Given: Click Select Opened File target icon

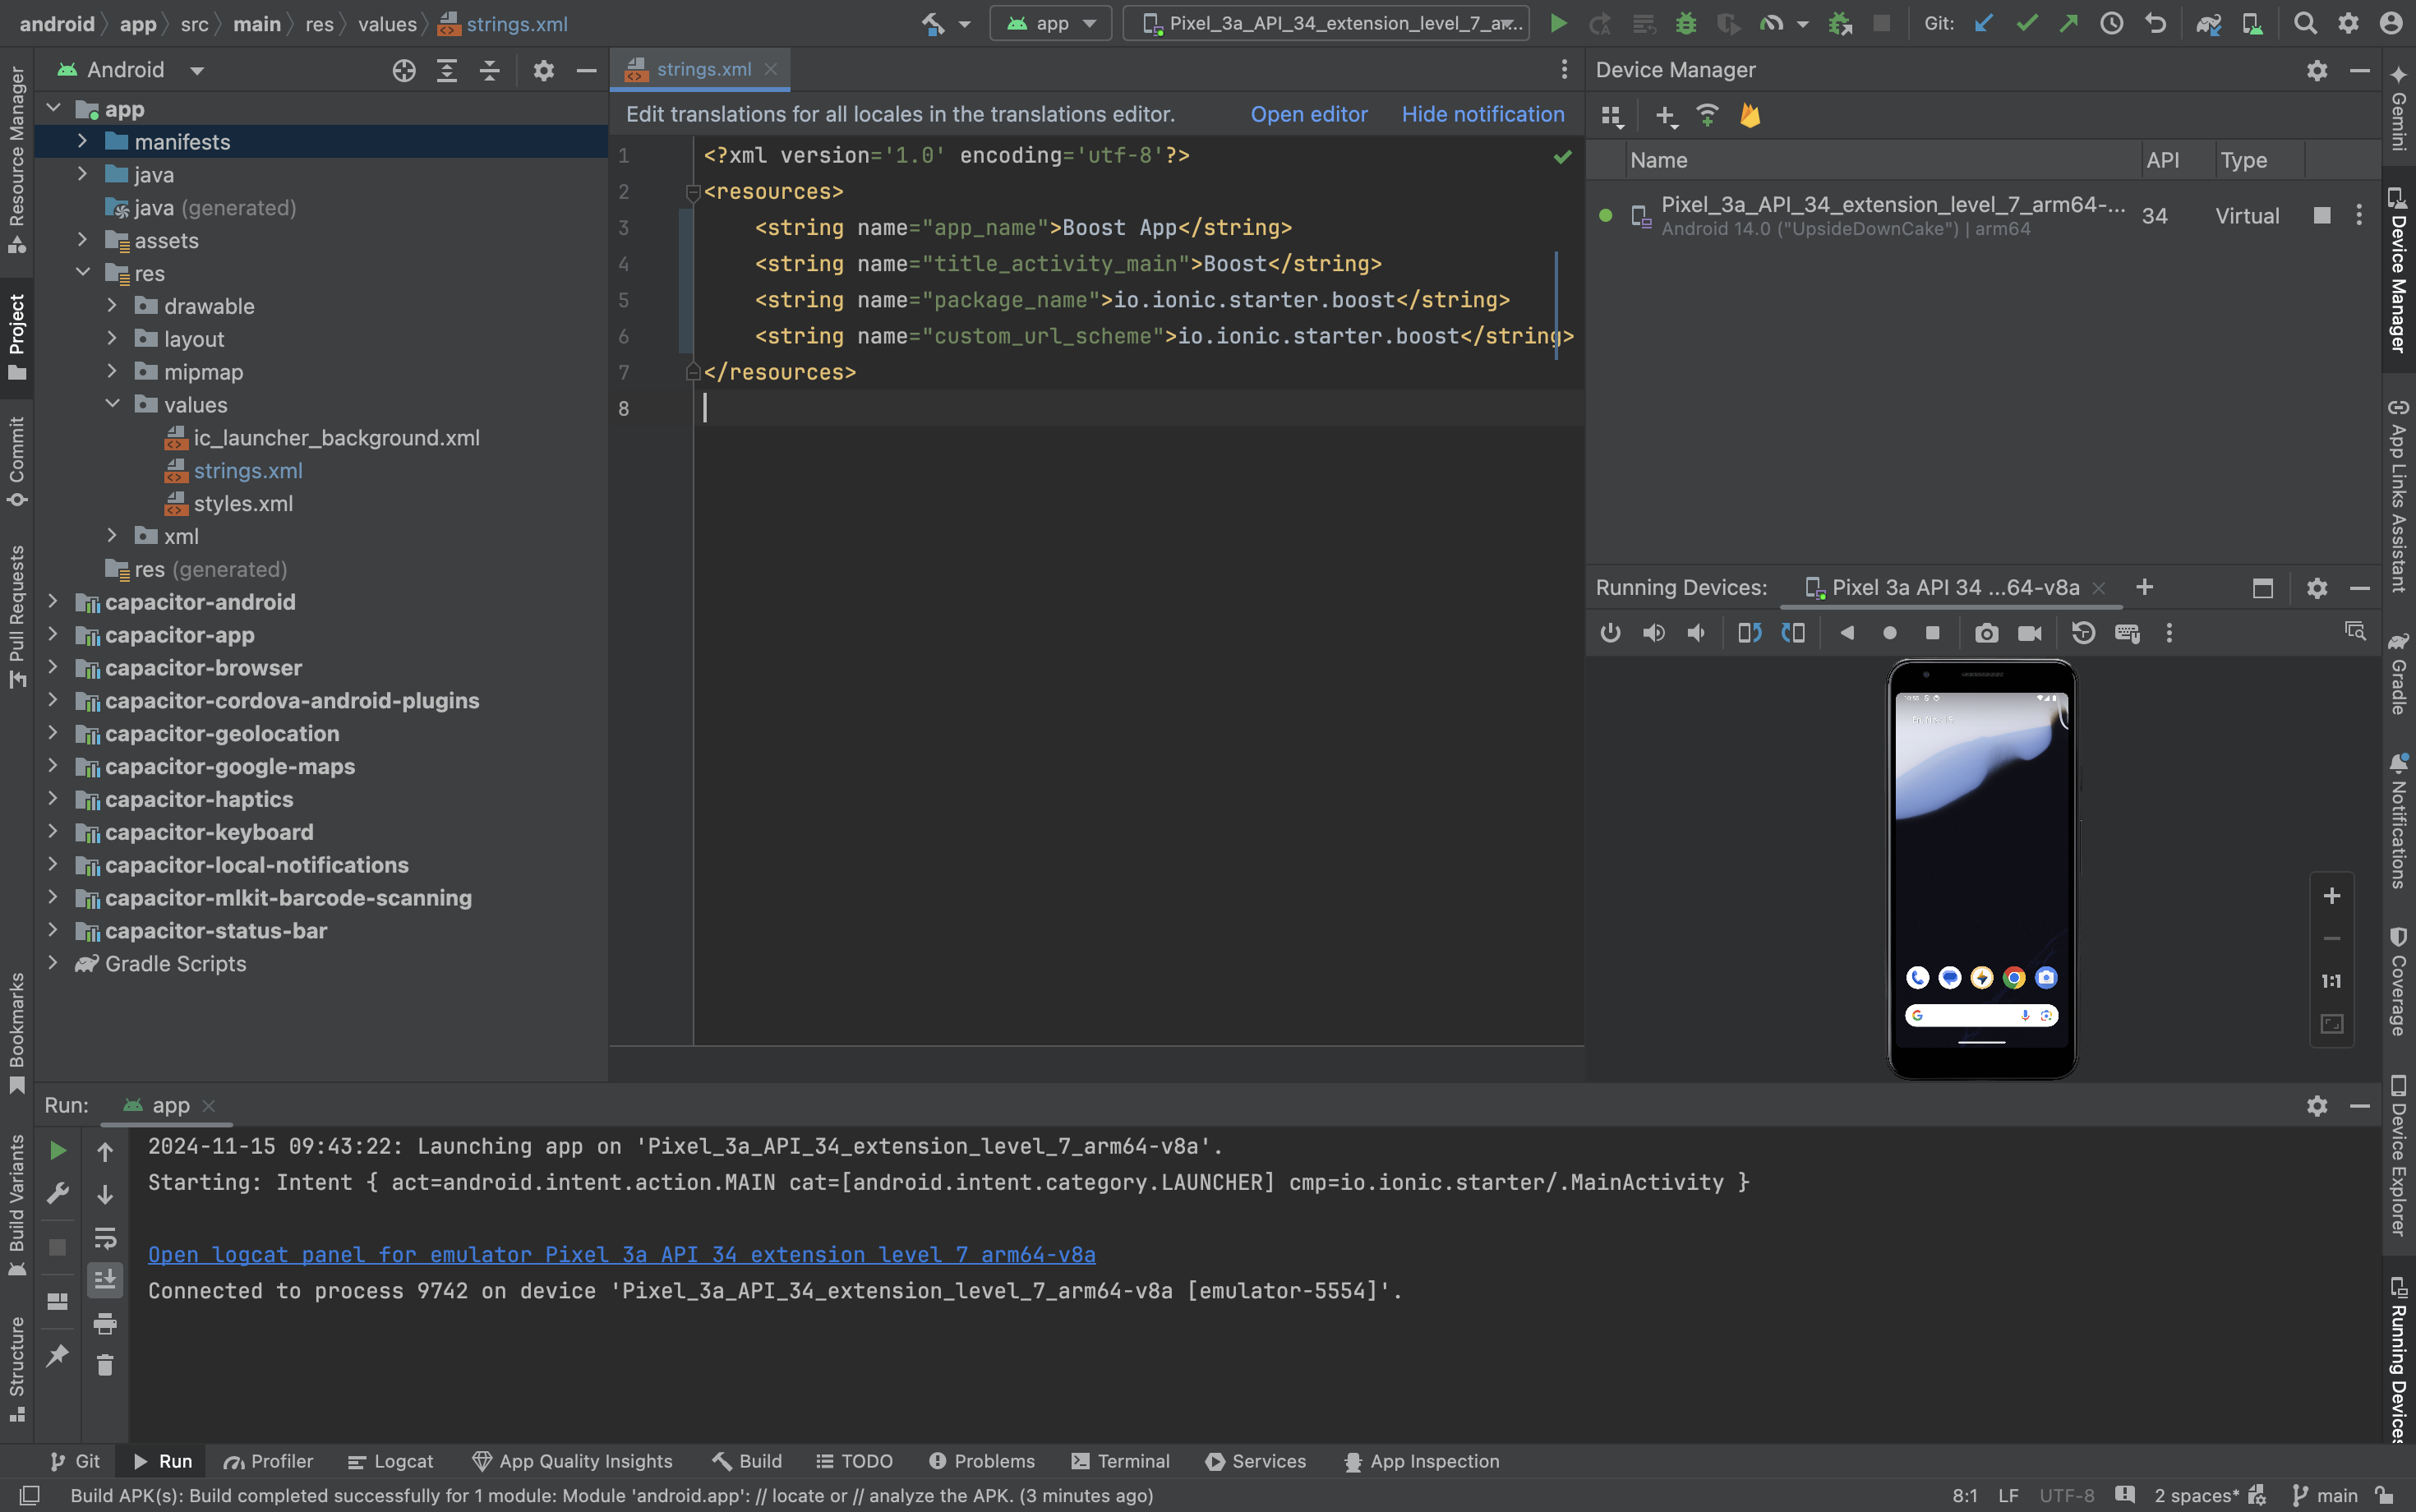Looking at the screenshot, I should point(404,70).
